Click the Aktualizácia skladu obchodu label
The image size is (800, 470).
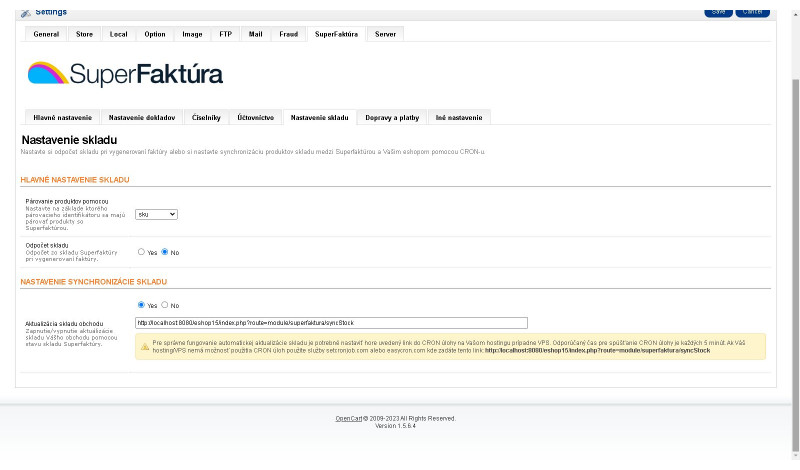tap(64, 324)
